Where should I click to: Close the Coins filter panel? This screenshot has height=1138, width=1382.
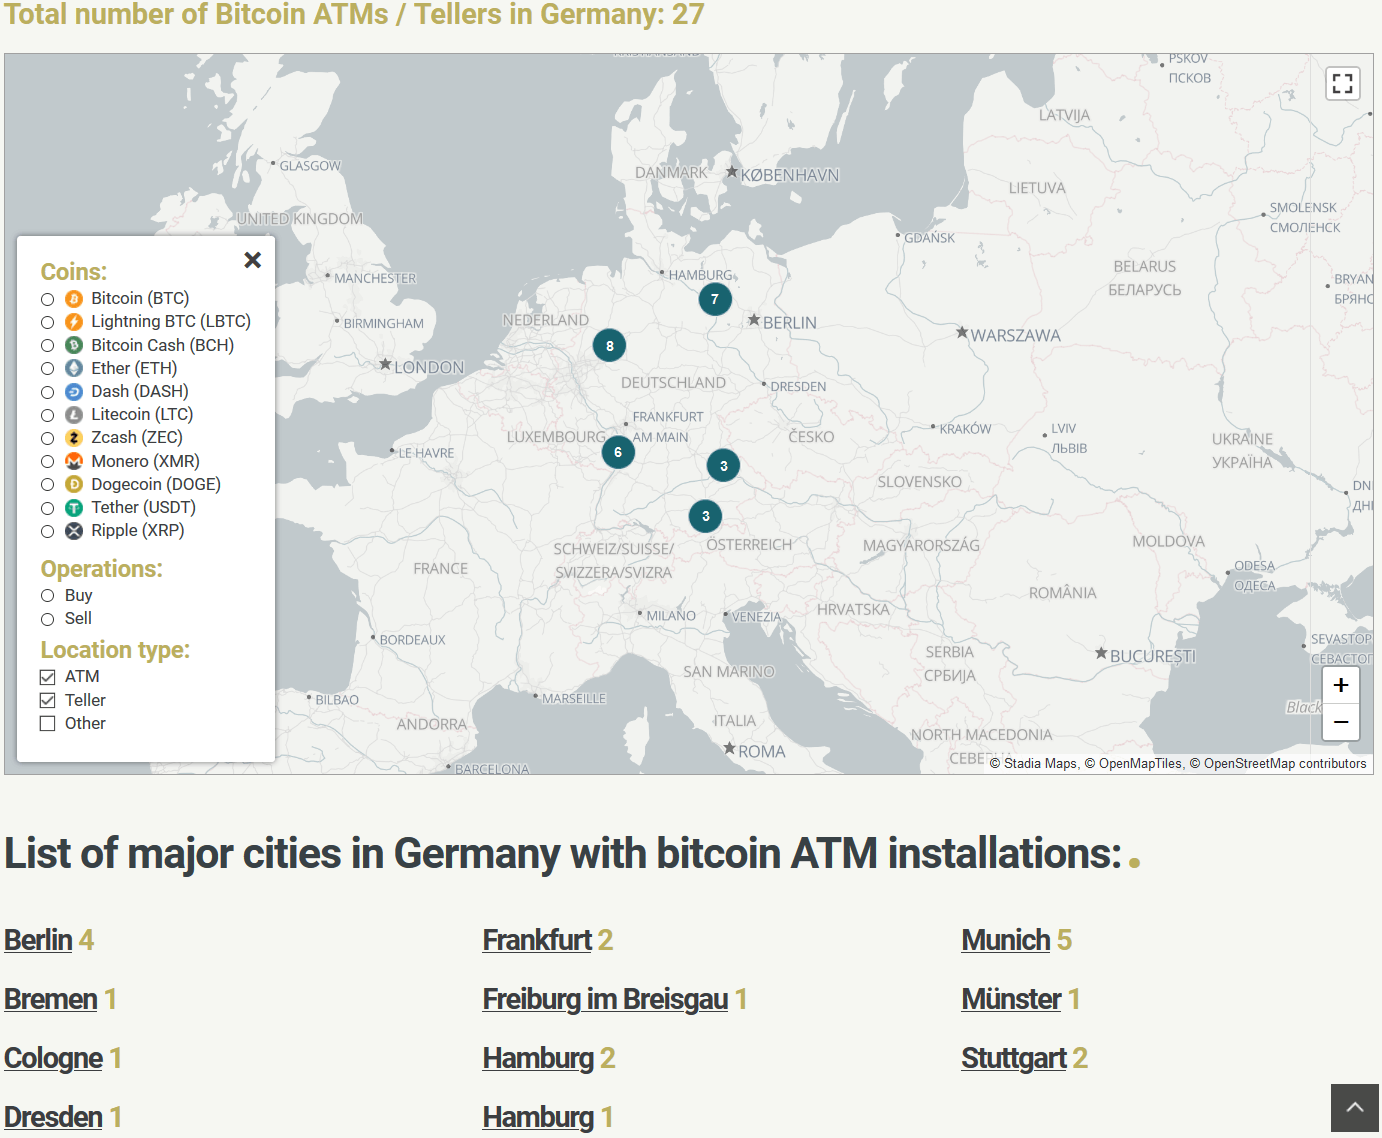point(253,260)
